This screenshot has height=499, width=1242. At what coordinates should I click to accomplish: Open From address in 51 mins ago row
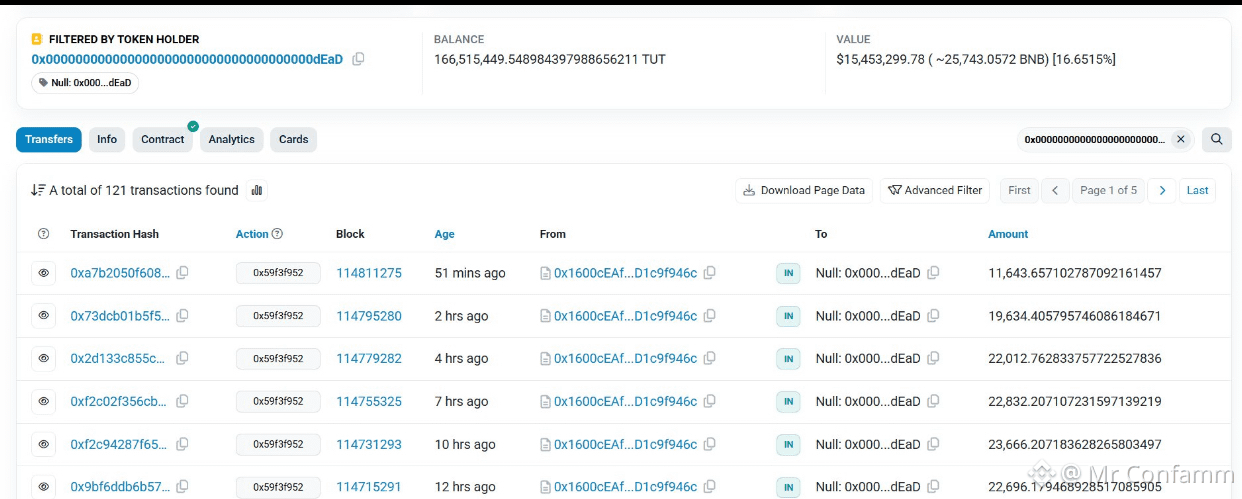point(625,273)
